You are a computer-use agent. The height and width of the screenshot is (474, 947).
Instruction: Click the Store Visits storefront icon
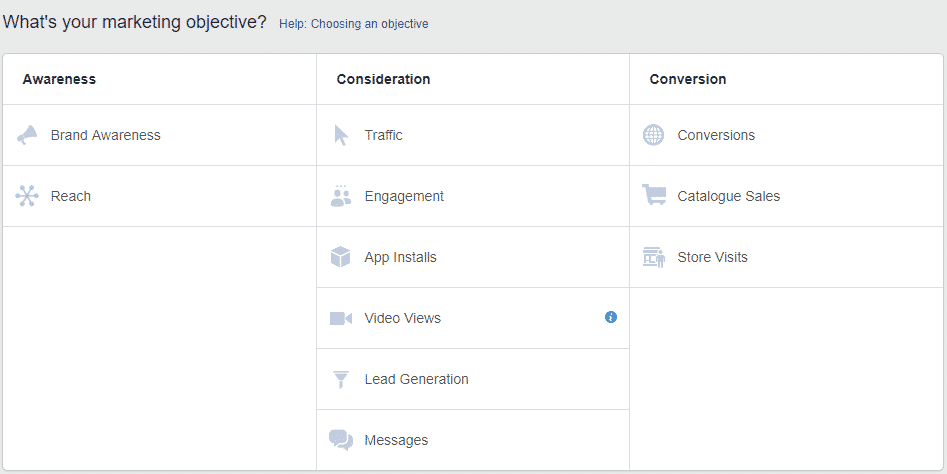654,257
